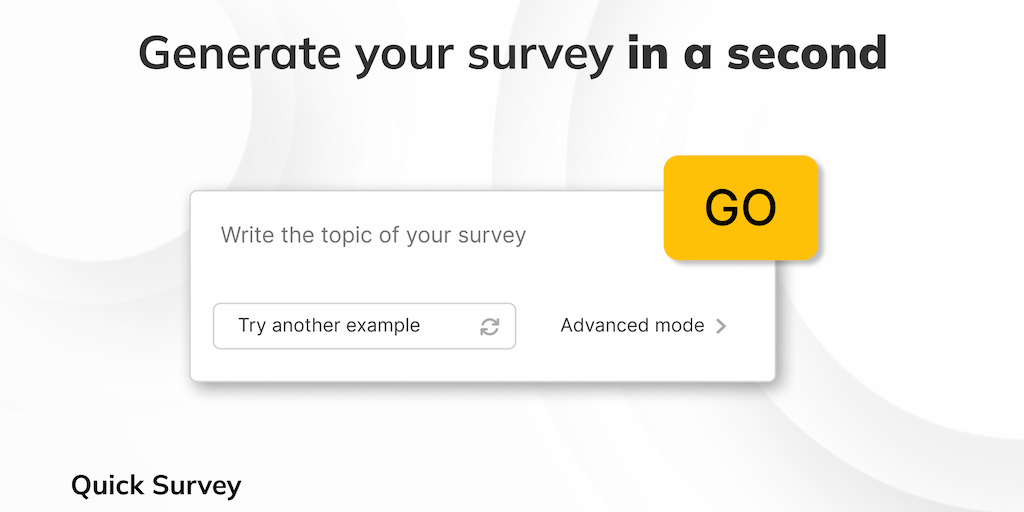Click the word "Quick" at bottom left
Viewport: 1024px width, 512px height.
click(108, 487)
